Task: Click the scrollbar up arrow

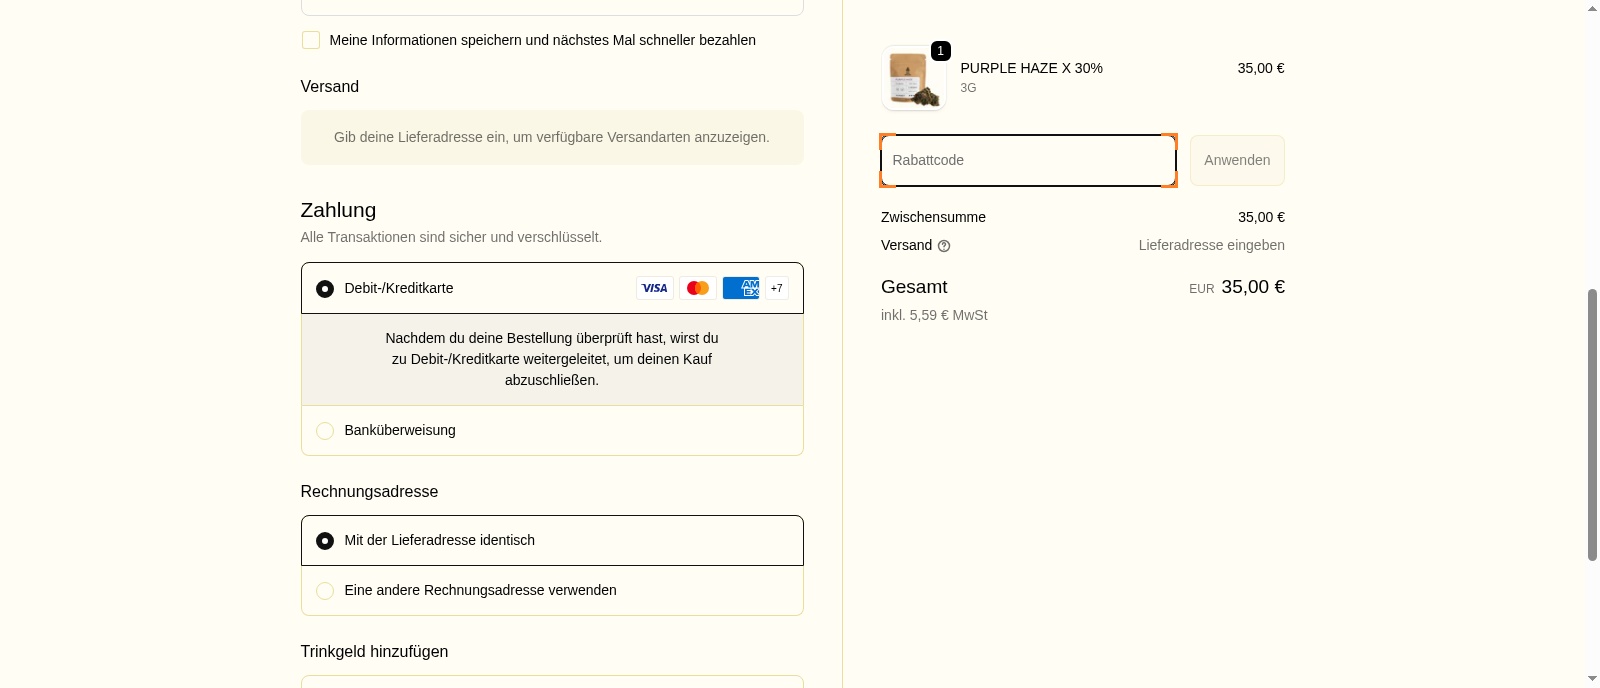Action: click(1592, 8)
